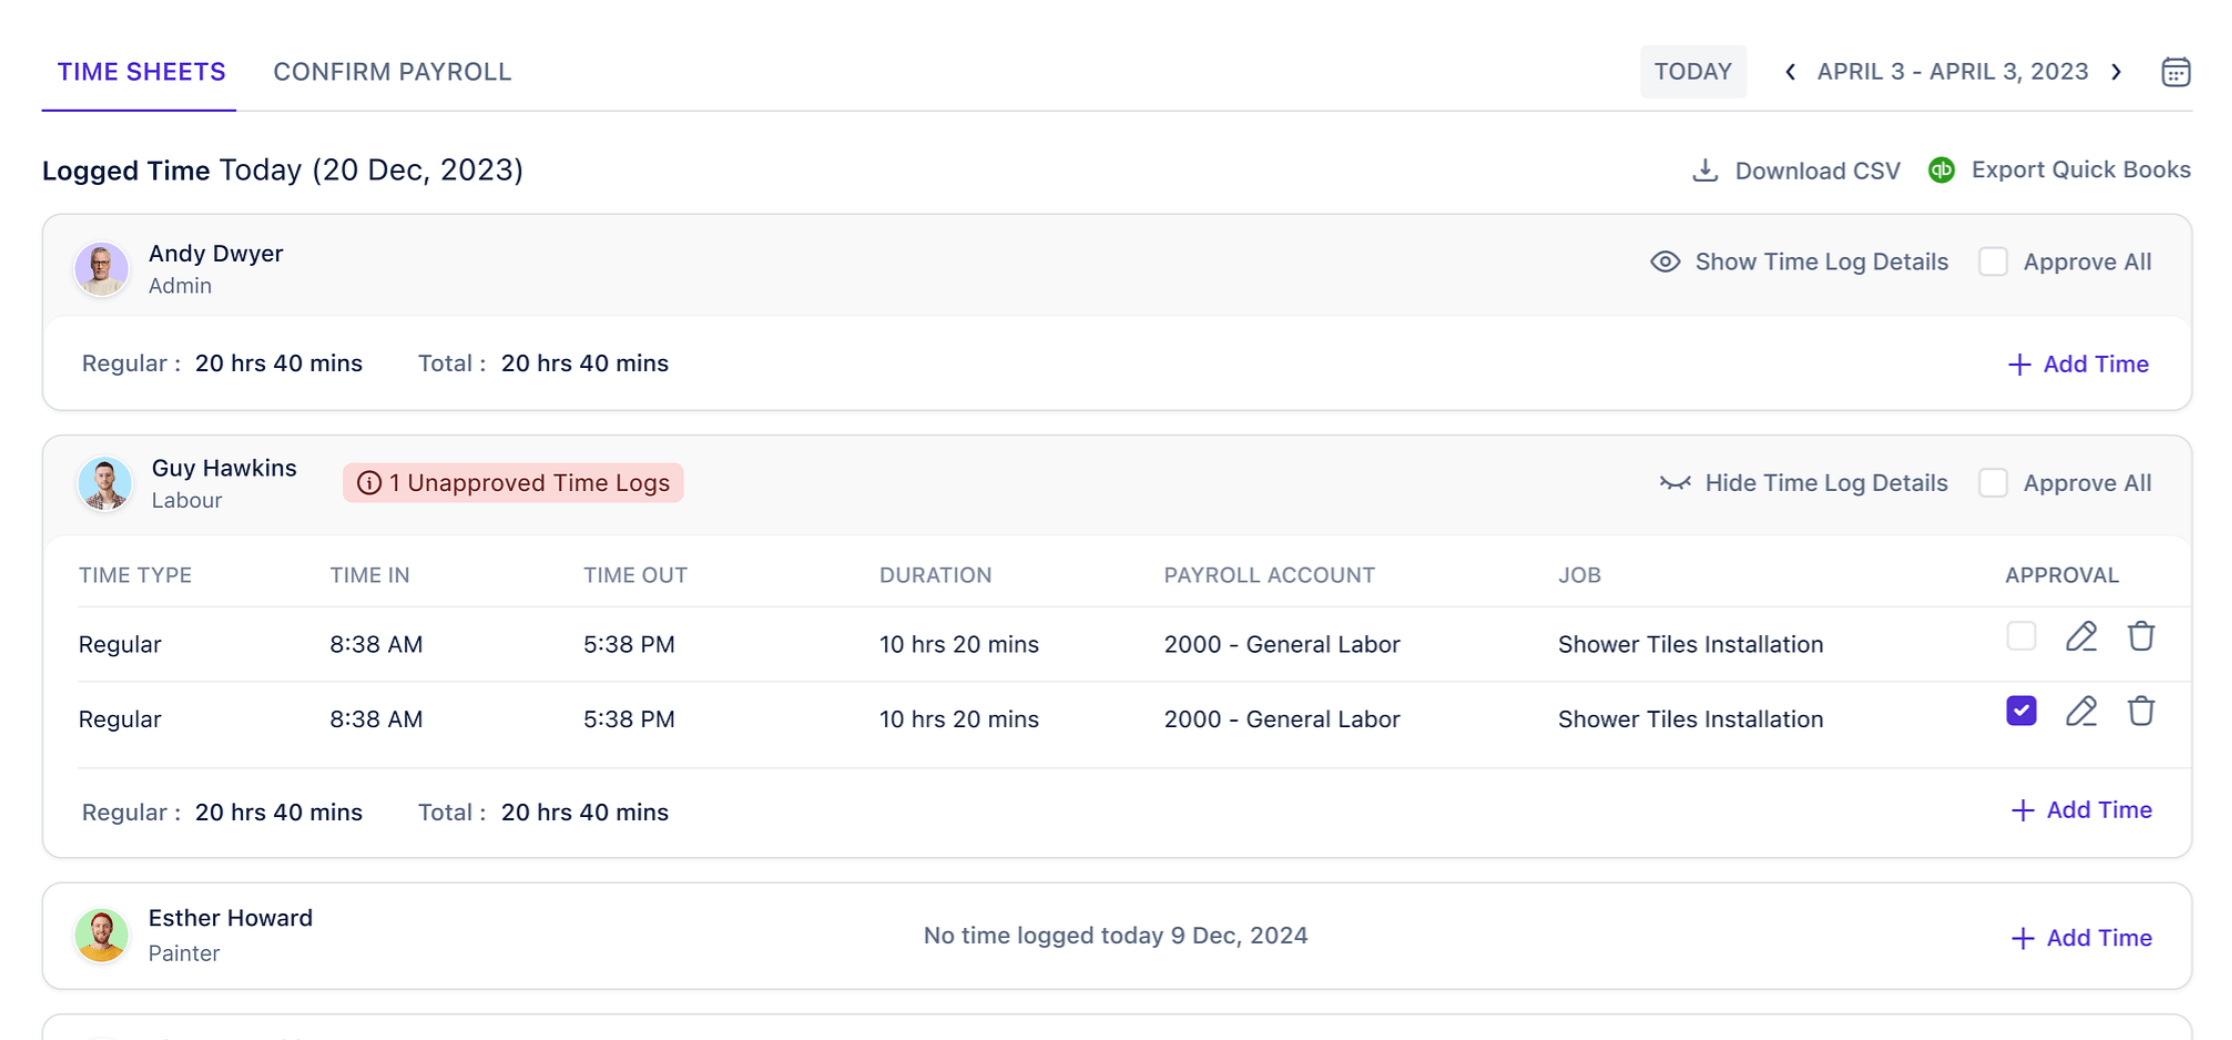The height and width of the screenshot is (1040, 2232).
Task: Check Approve All for Guy Hawkins
Action: click(x=1993, y=483)
